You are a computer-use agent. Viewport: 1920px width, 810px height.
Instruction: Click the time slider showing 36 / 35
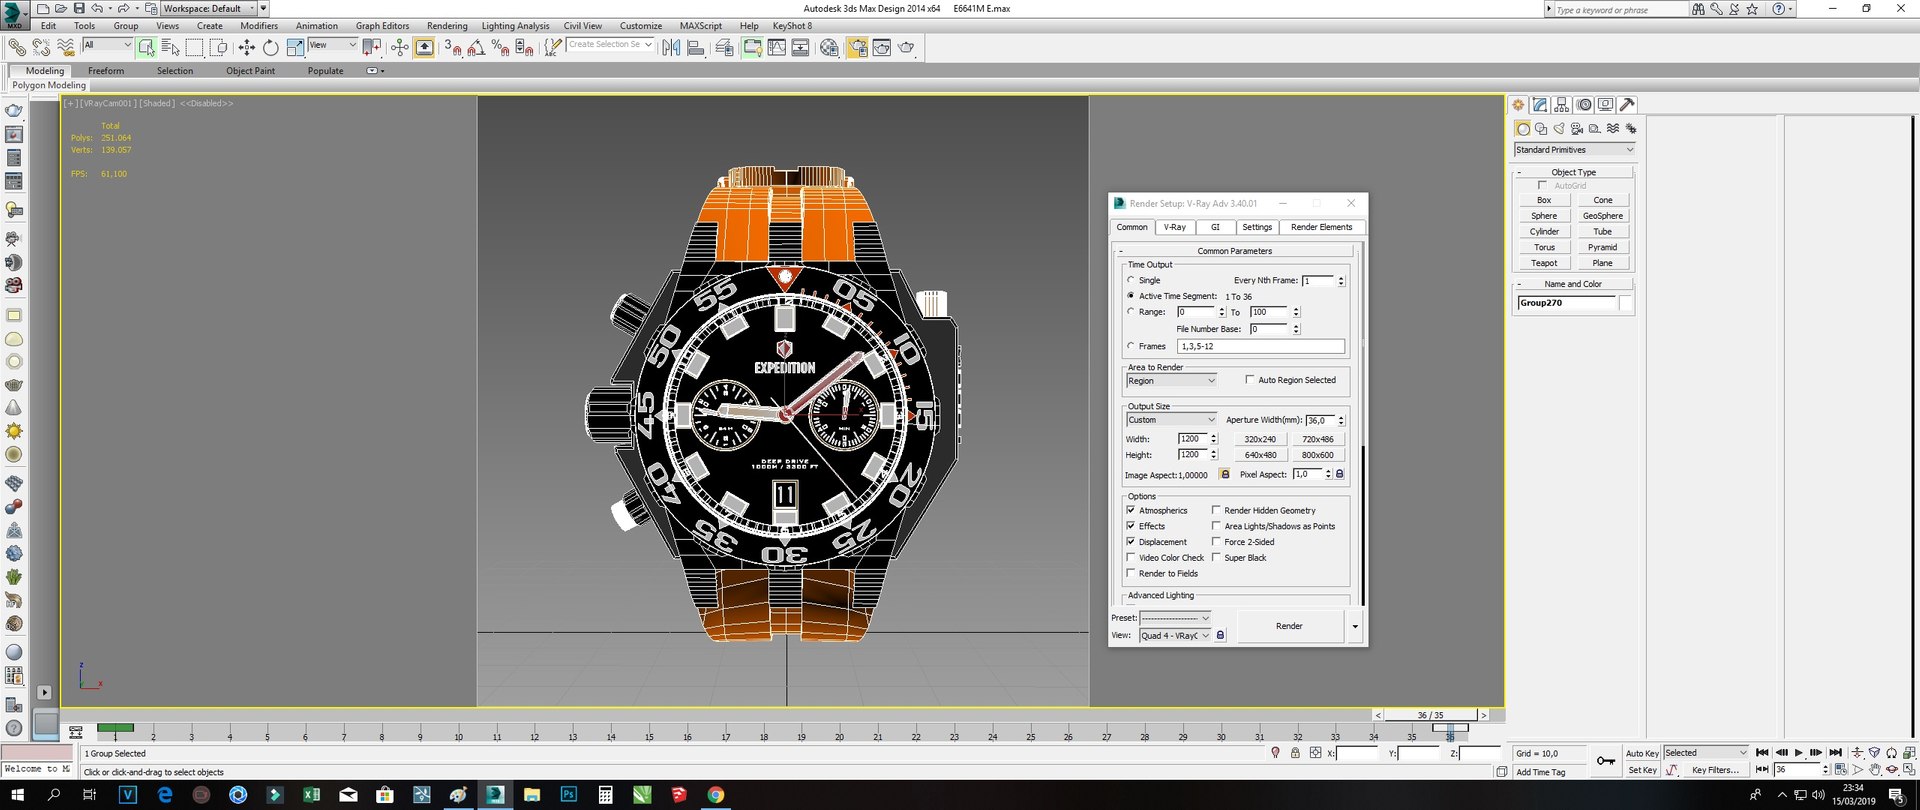1430,715
